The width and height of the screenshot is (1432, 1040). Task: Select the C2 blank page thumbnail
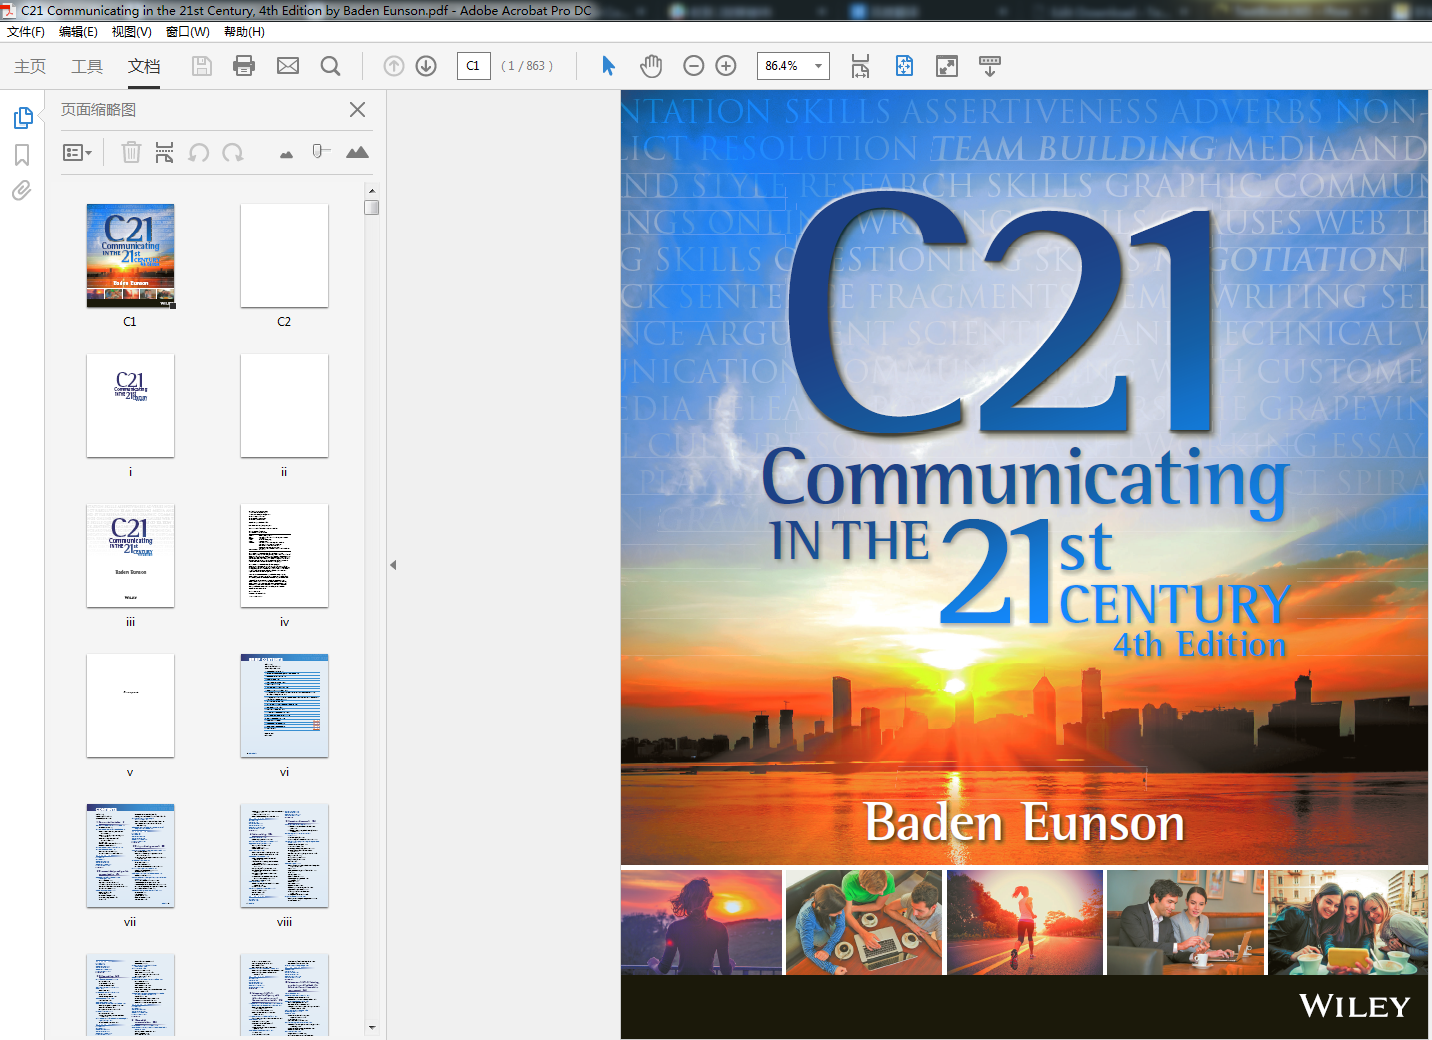tap(284, 256)
